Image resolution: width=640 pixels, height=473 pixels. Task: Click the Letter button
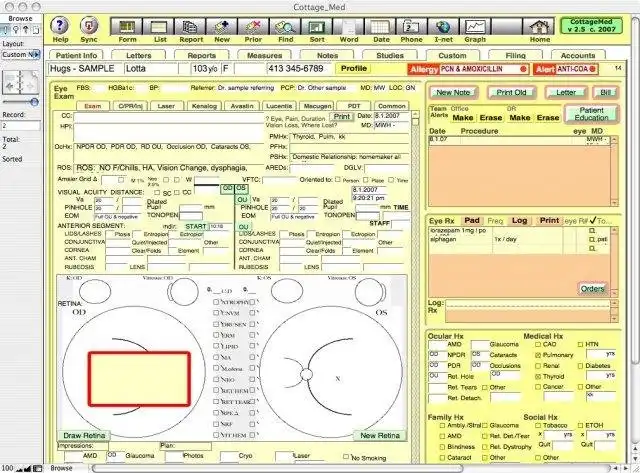(x=566, y=93)
